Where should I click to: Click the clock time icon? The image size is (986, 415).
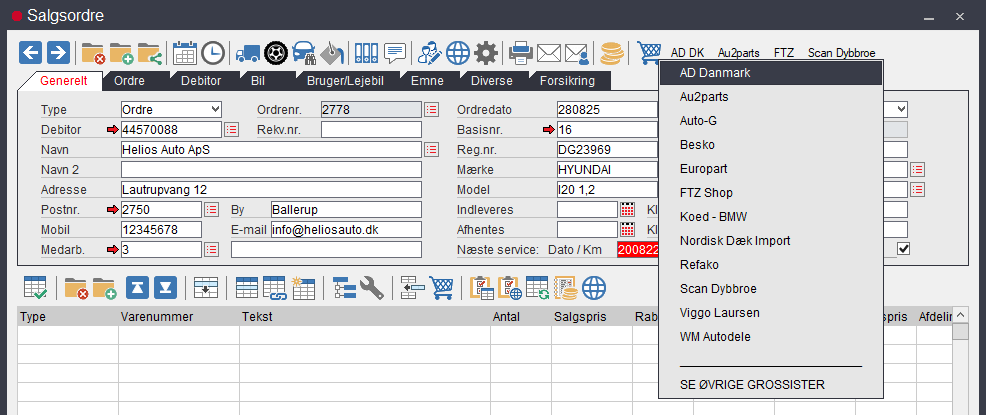tap(213, 53)
